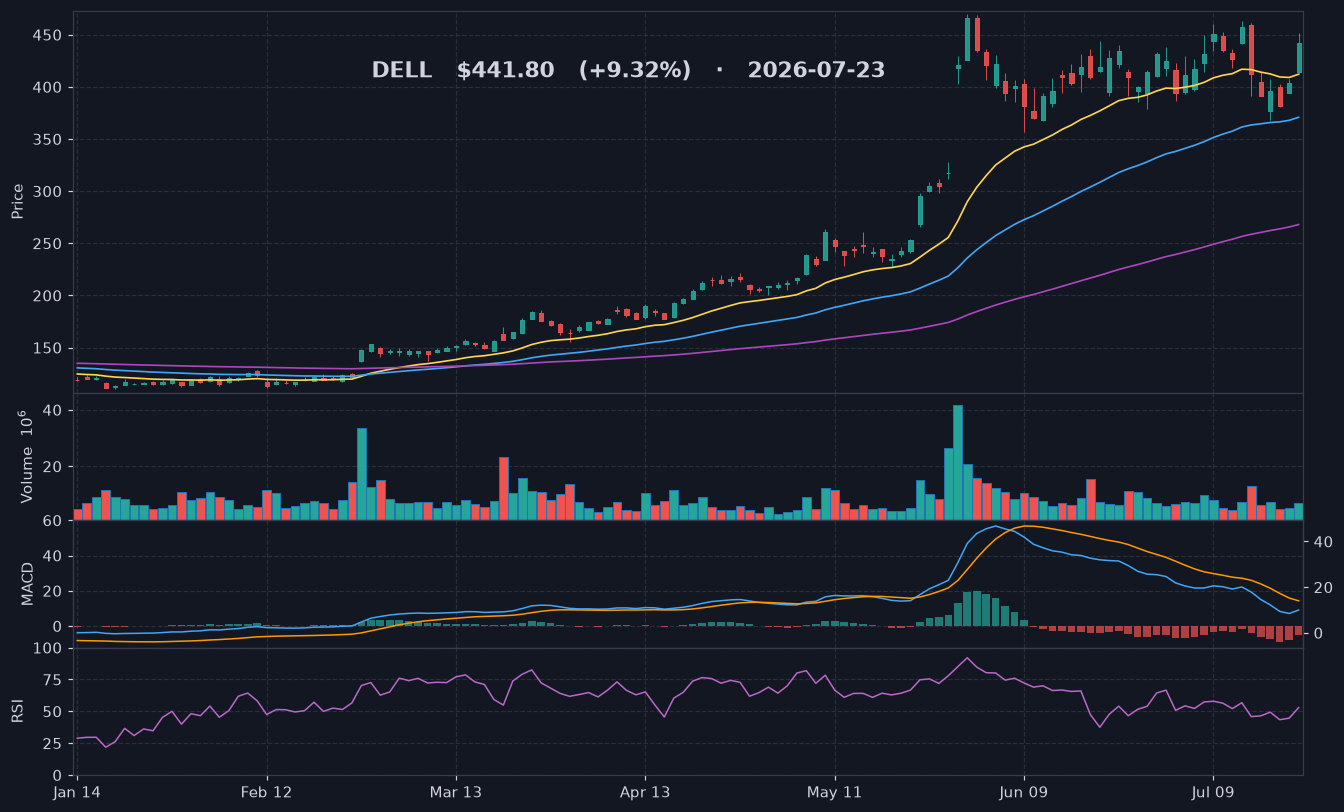This screenshot has height=812, width=1344.
Task: Click the $441.80 price in the title
Action: [x=505, y=70]
